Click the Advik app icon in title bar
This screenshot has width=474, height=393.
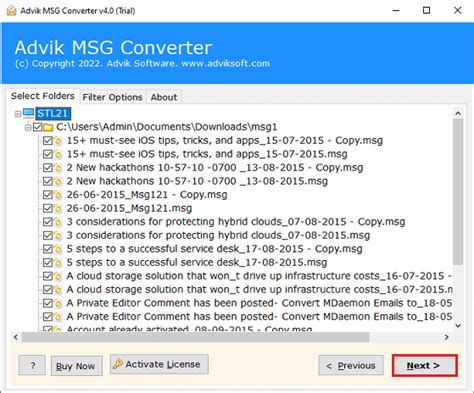pos(11,11)
